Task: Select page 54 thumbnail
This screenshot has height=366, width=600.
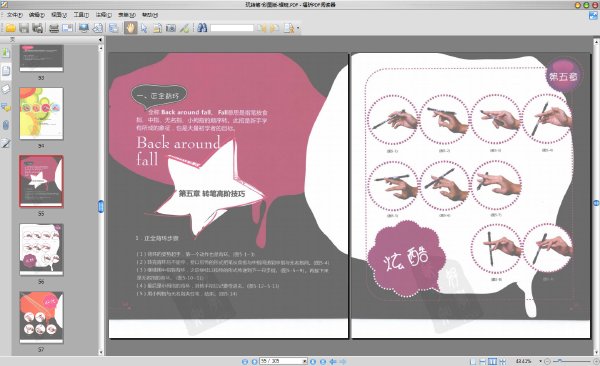Action: 41,113
